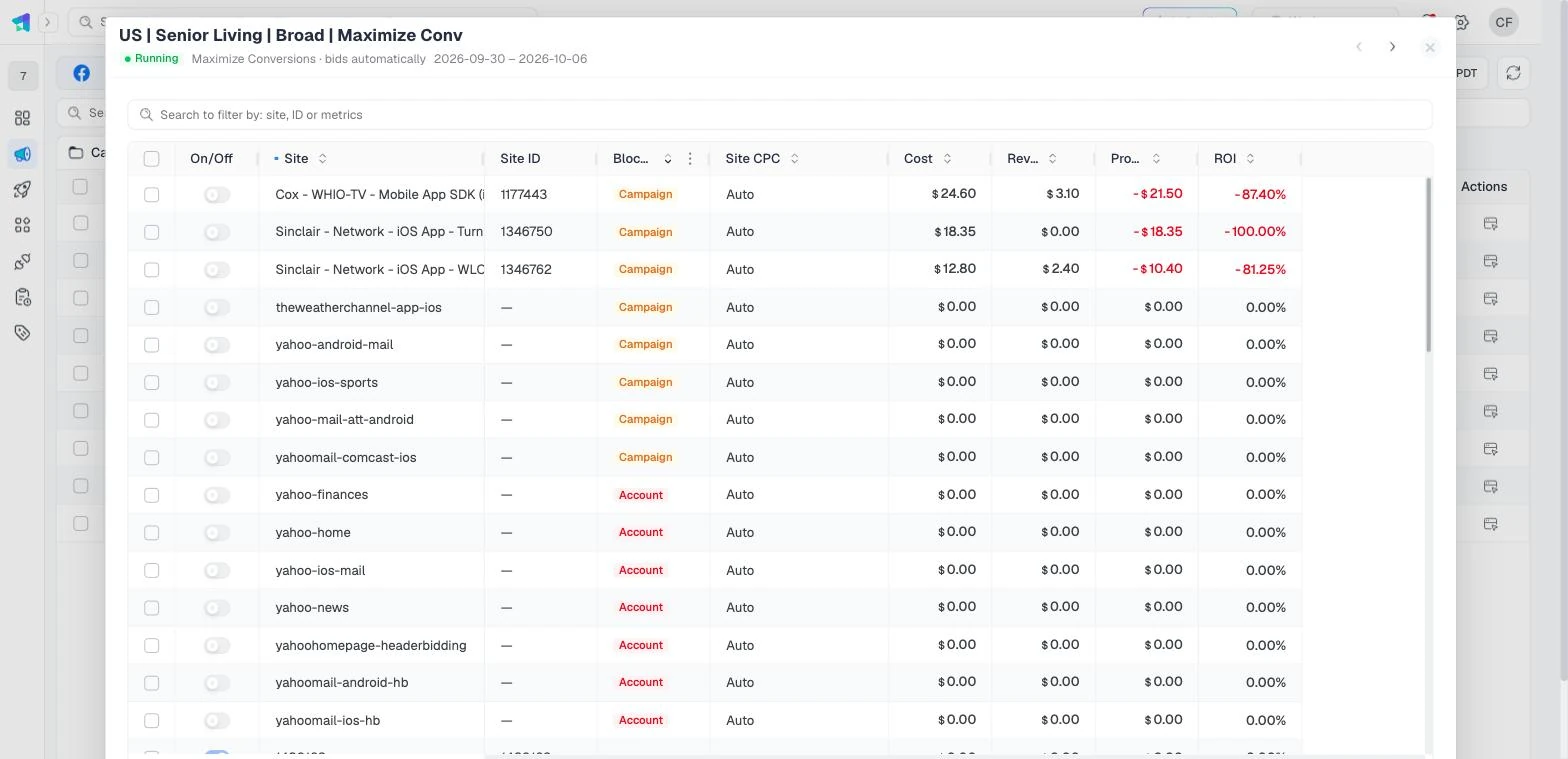Click the price tag icon in sidebar
Viewport: 1568px width, 759px height.
[x=22, y=333]
